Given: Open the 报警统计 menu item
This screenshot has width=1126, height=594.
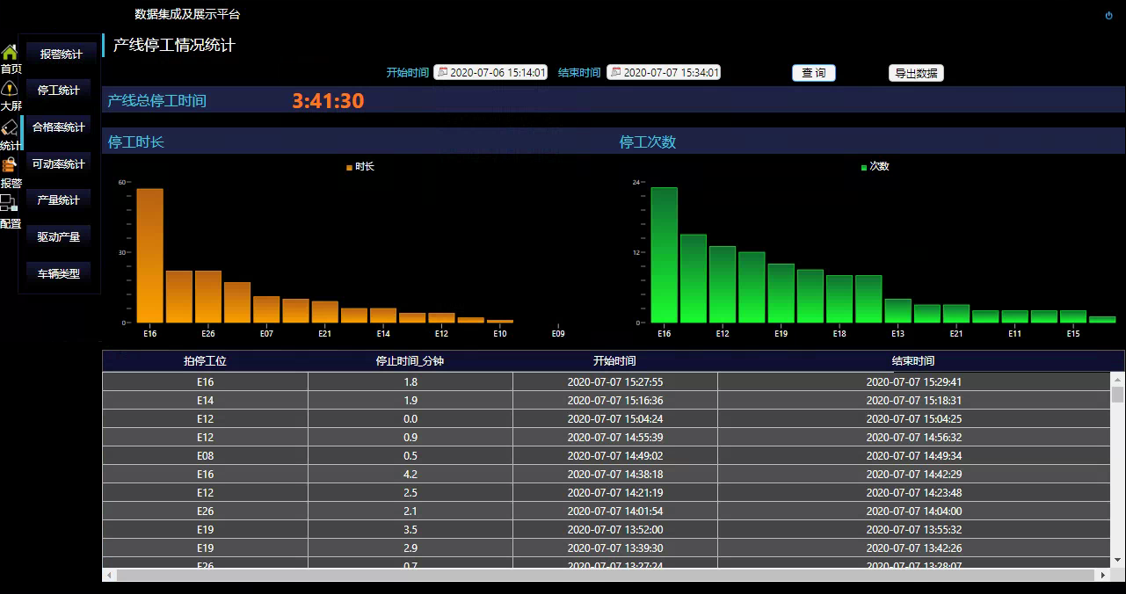Looking at the screenshot, I should [61, 54].
